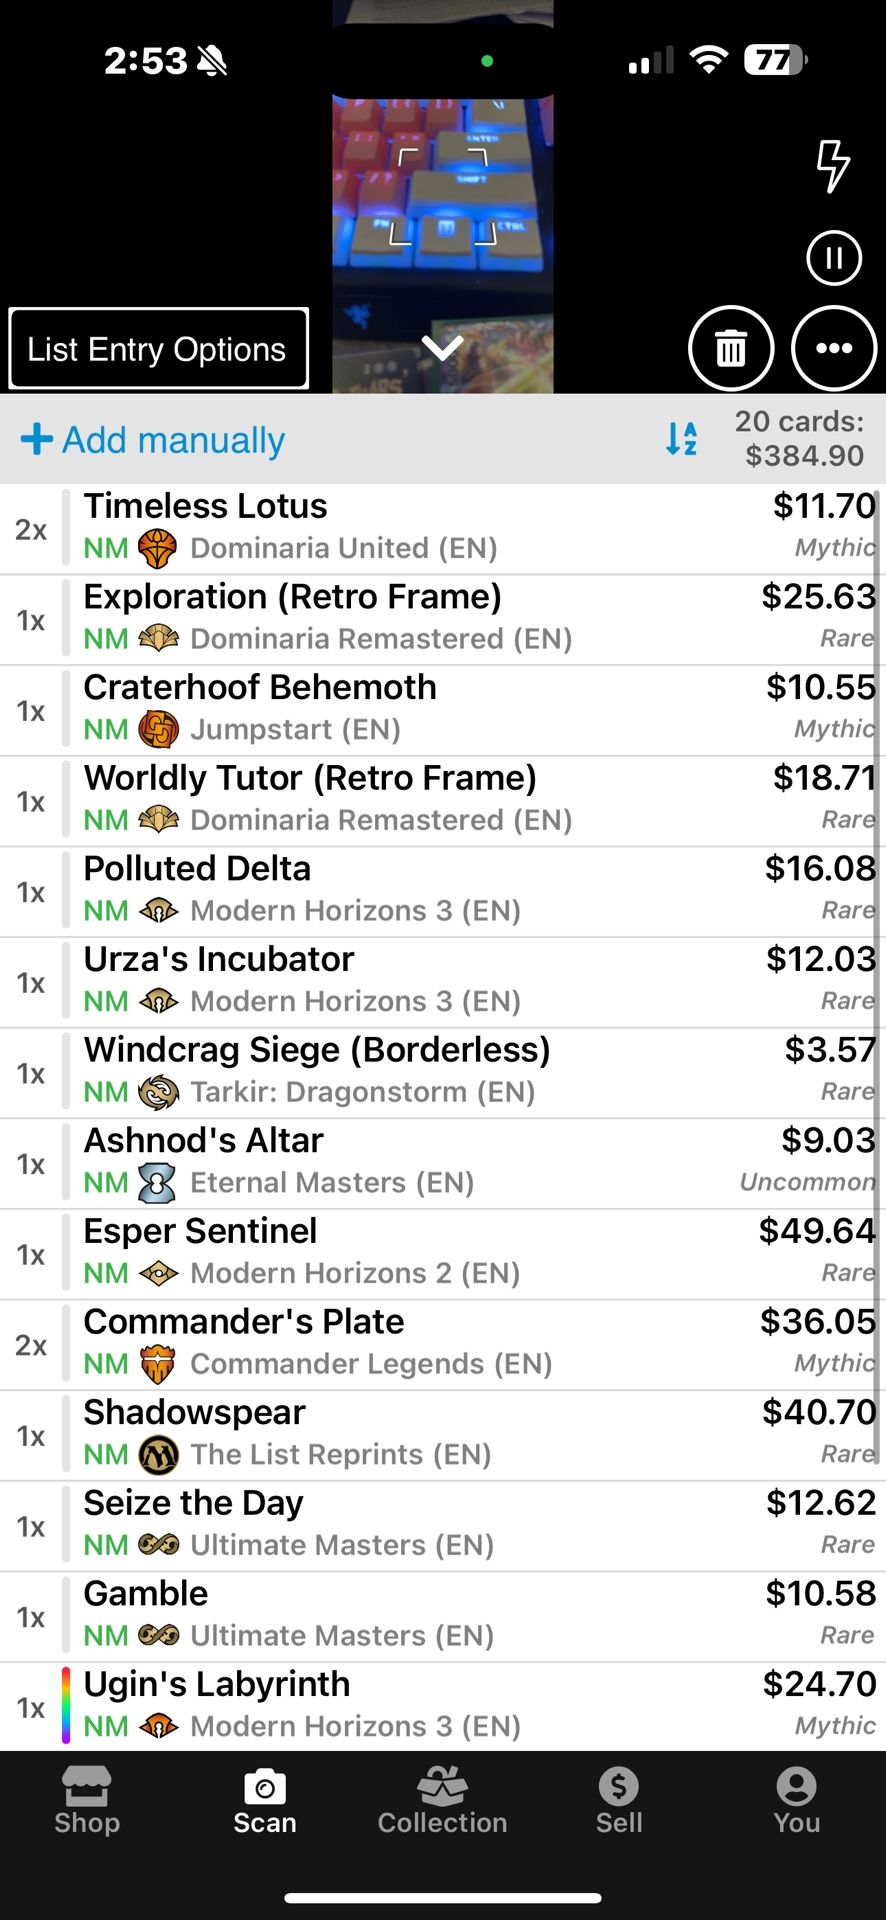This screenshot has width=886, height=1920.
Task: Tap the Jumpstart set symbol
Action: pyautogui.click(x=158, y=730)
